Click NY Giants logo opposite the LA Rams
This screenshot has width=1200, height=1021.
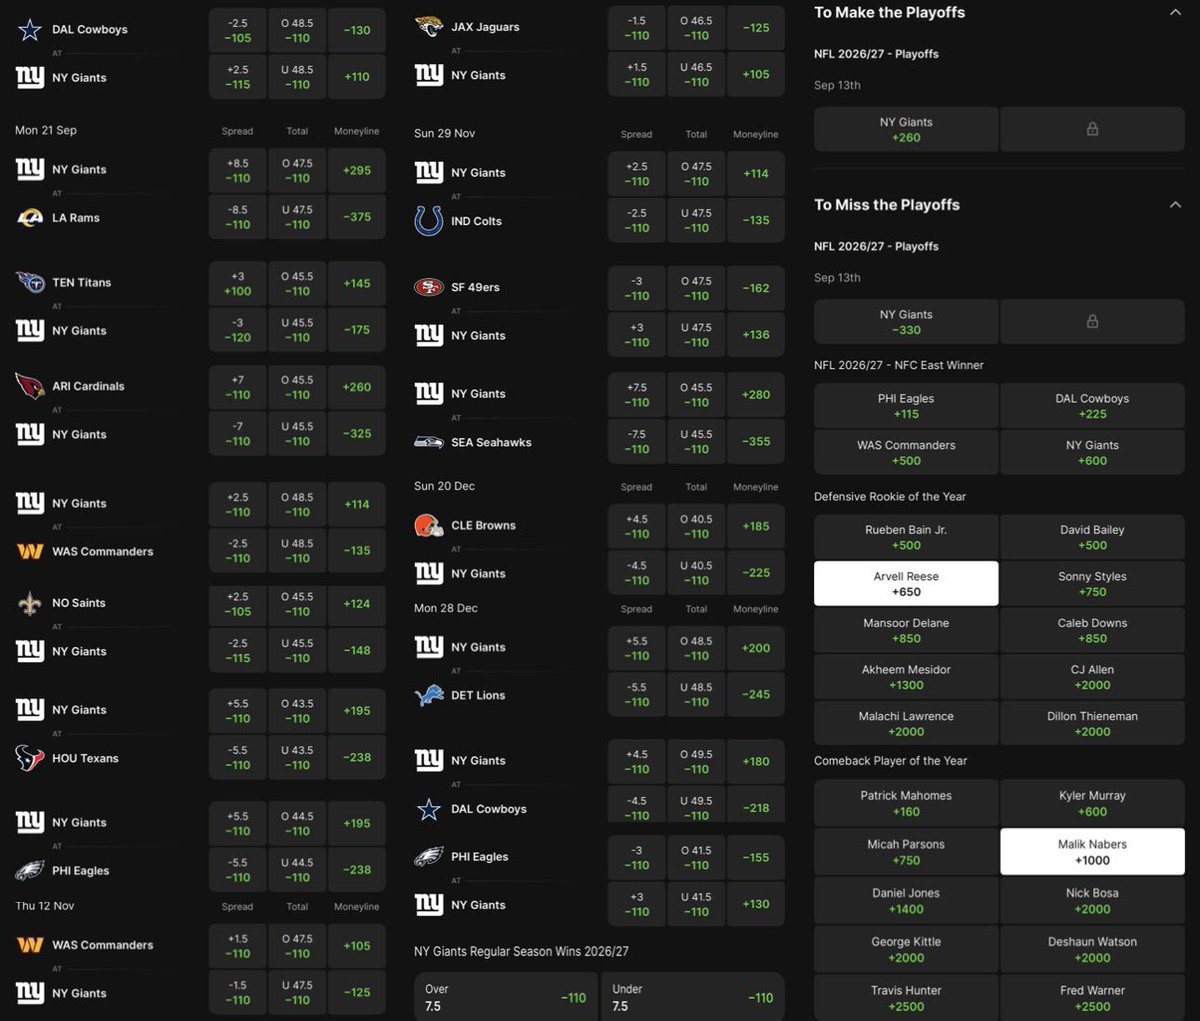pos(30,170)
